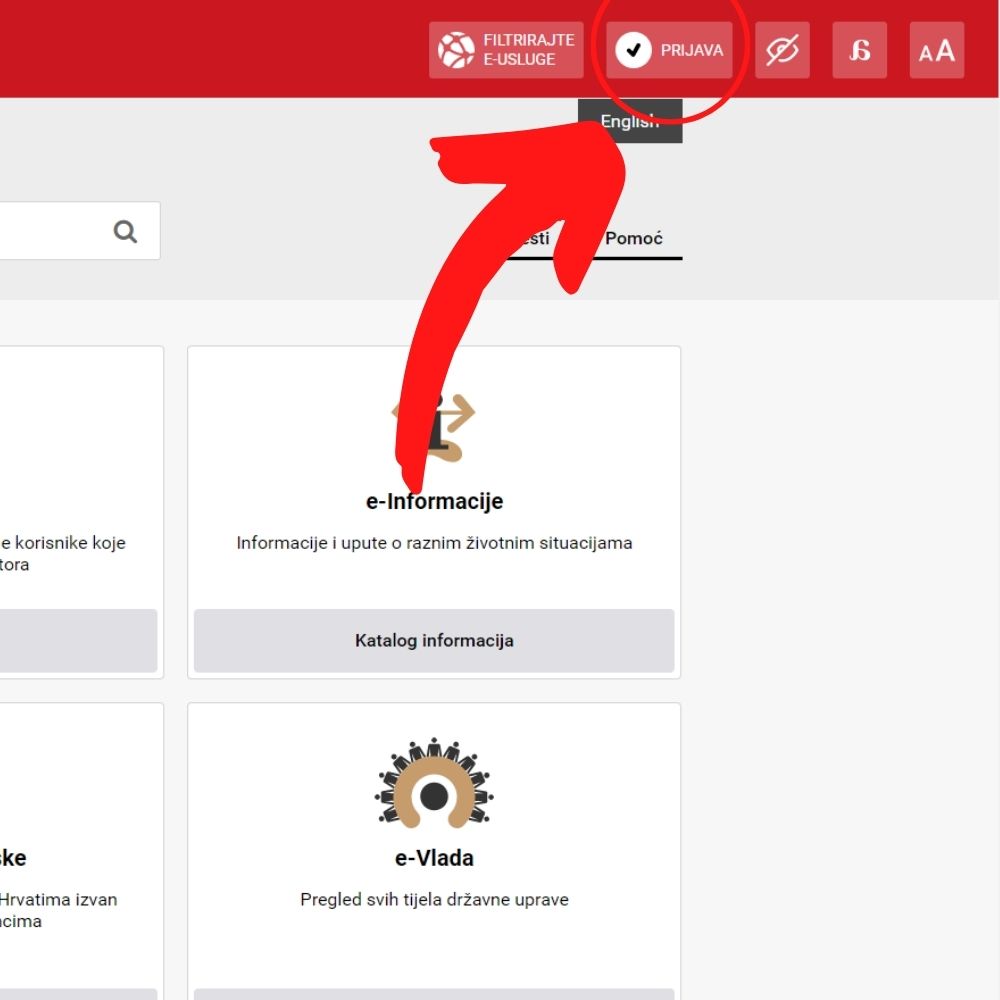Viewport: 1000px width, 1000px height.
Task: Click the e-Vlada people circle icon
Action: coord(434,783)
